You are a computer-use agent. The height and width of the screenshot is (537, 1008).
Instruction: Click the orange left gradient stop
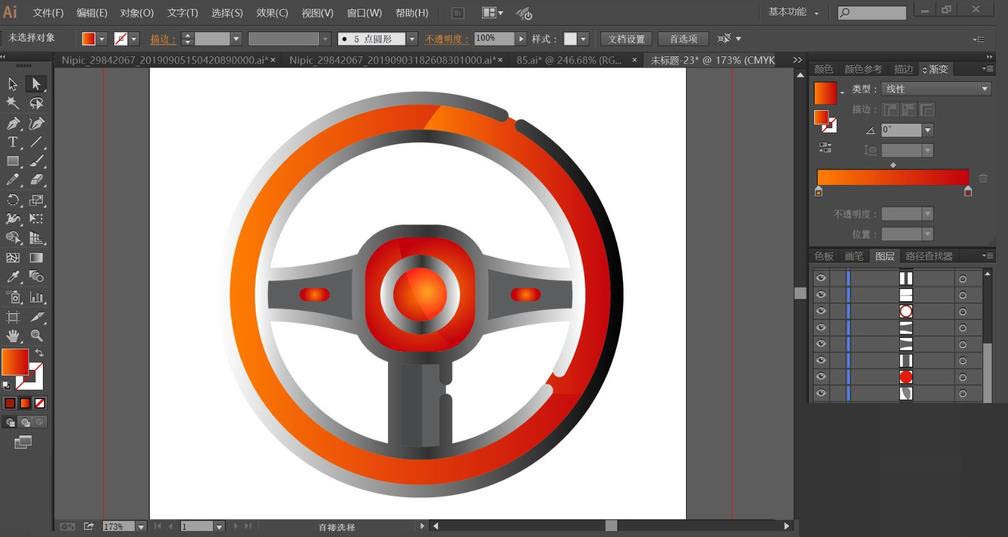pyautogui.click(x=818, y=191)
